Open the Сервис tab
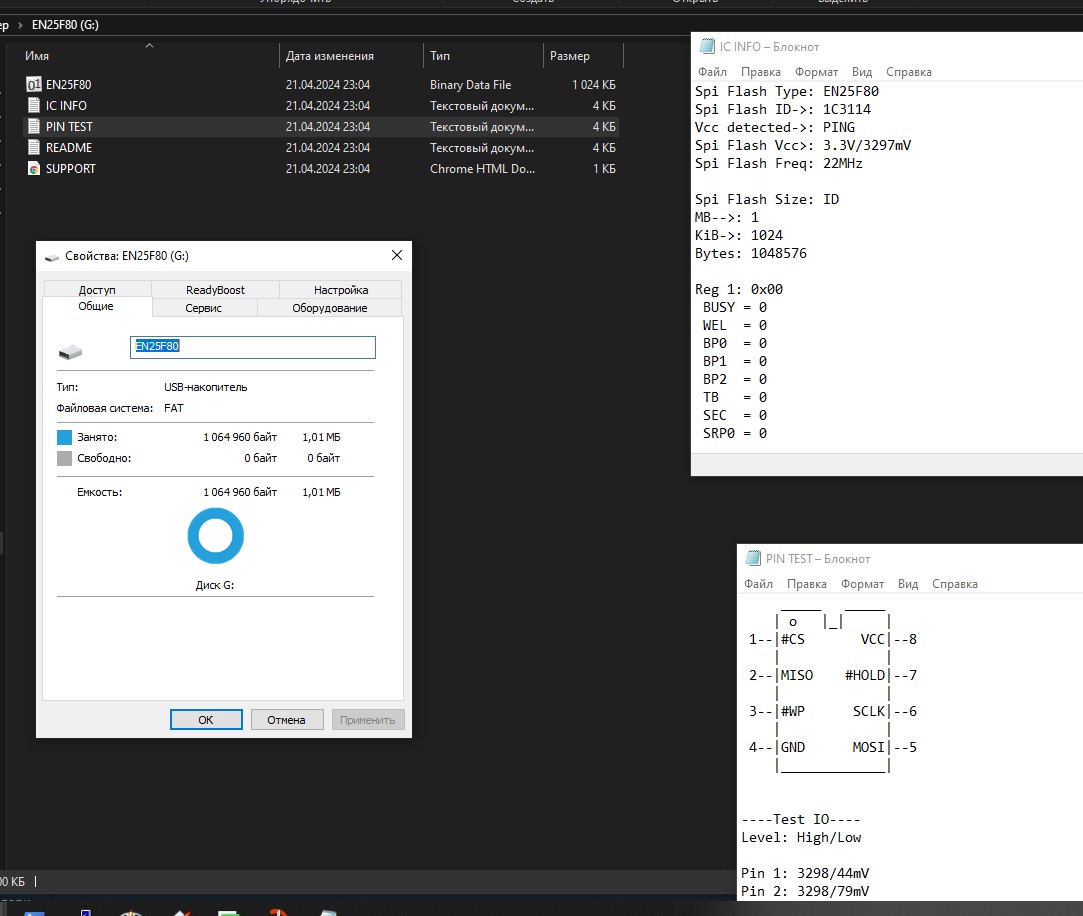Screen dimensions: 1083x916 coord(204,307)
